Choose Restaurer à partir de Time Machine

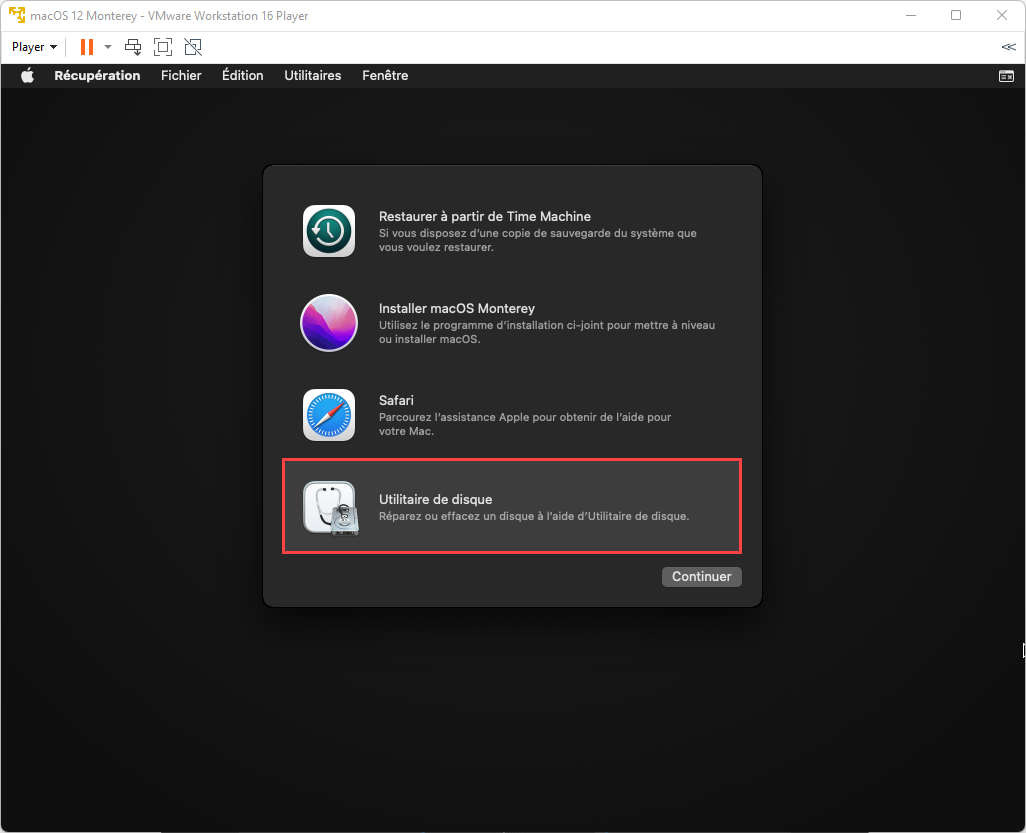(484, 216)
